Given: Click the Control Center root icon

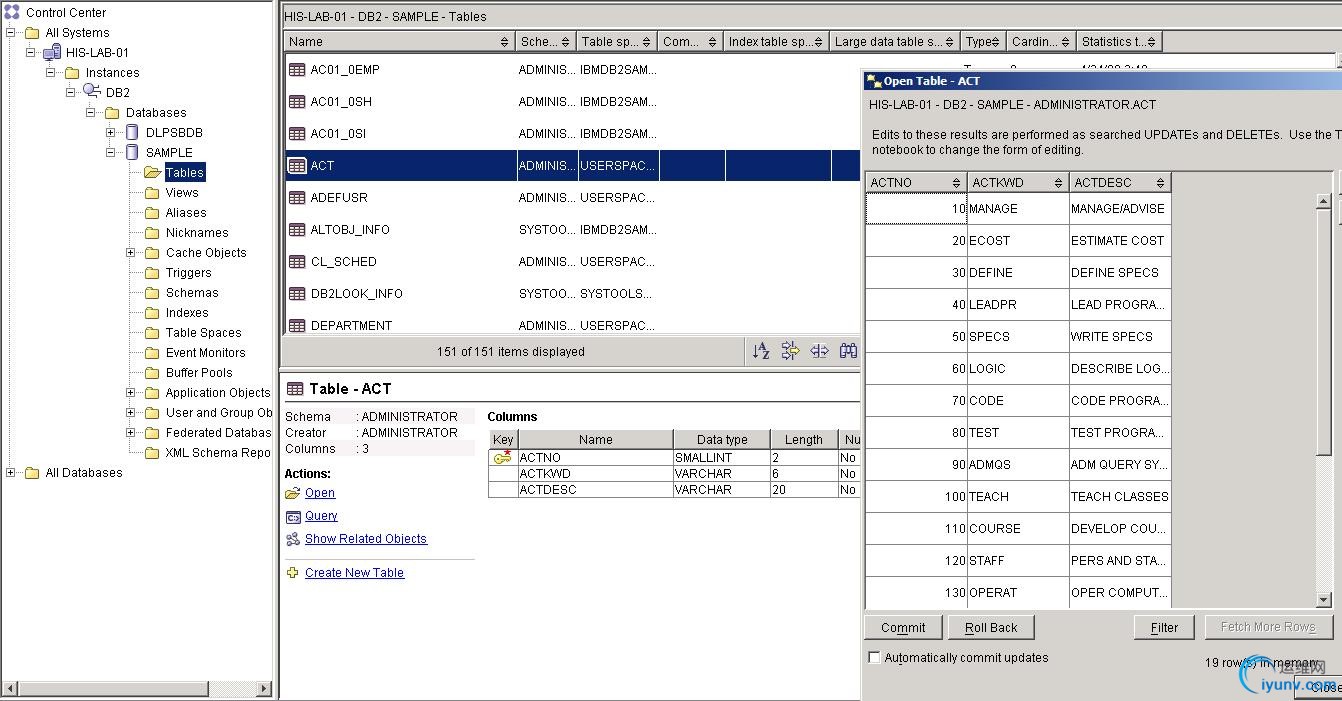Looking at the screenshot, I should click(12, 12).
